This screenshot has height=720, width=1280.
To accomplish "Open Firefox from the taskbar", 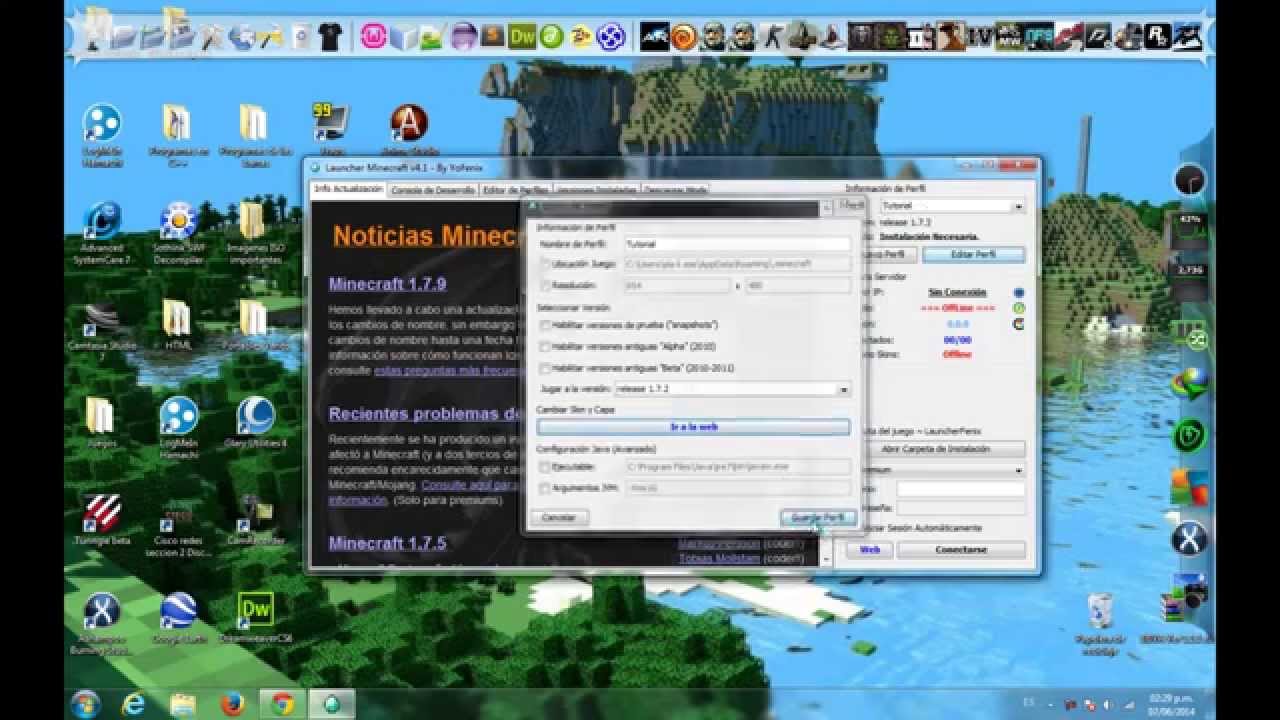I will coord(233,704).
